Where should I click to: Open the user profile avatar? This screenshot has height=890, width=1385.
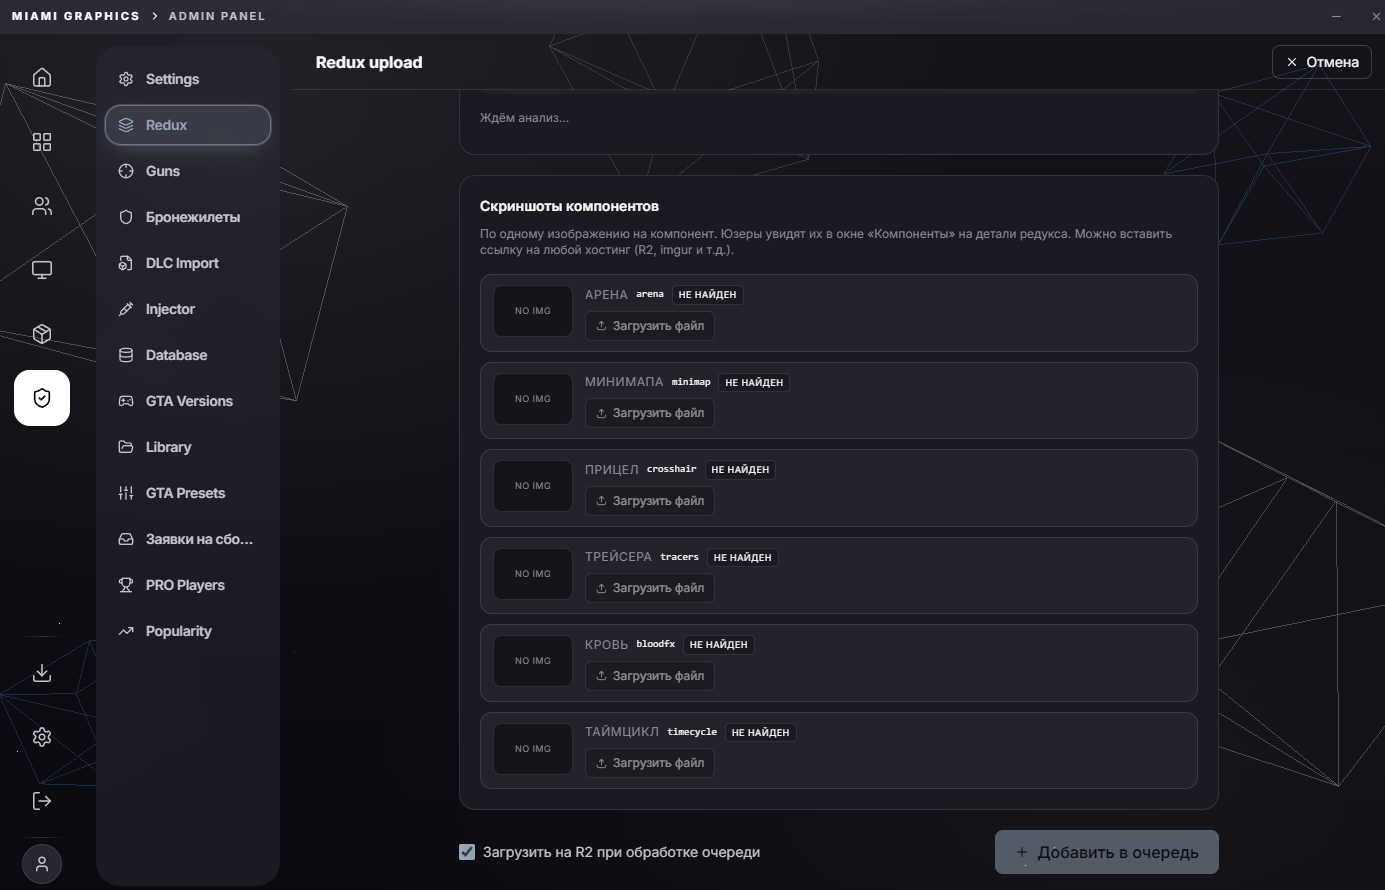42,864
